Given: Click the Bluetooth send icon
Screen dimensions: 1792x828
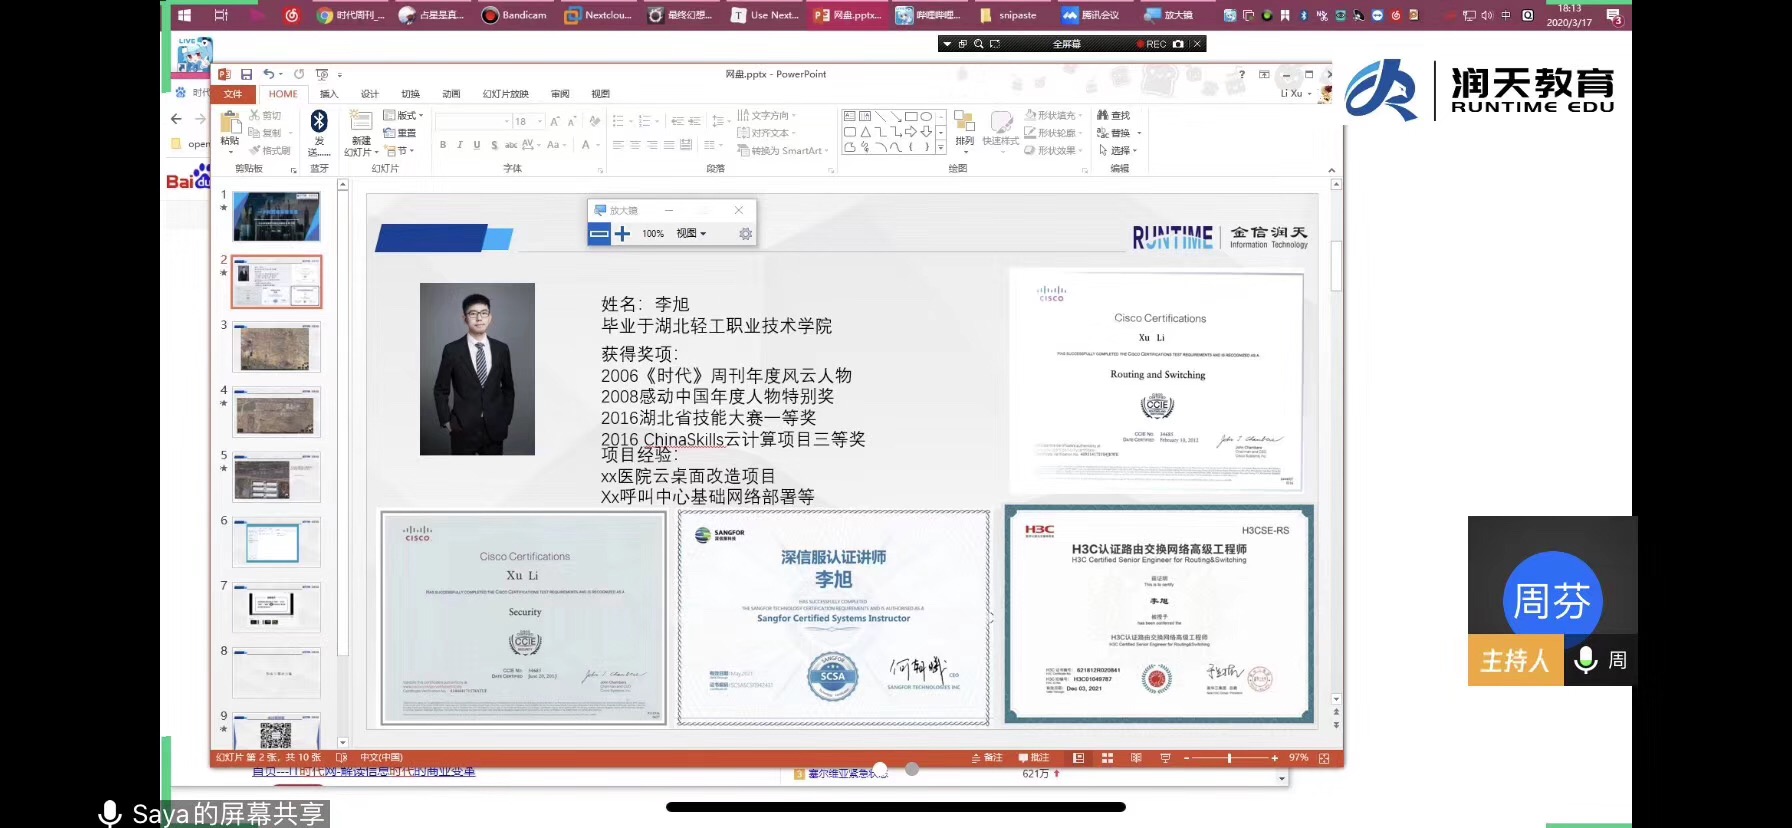Looking at the screenshot, I should pyautogui.click(x=319, y=122).
